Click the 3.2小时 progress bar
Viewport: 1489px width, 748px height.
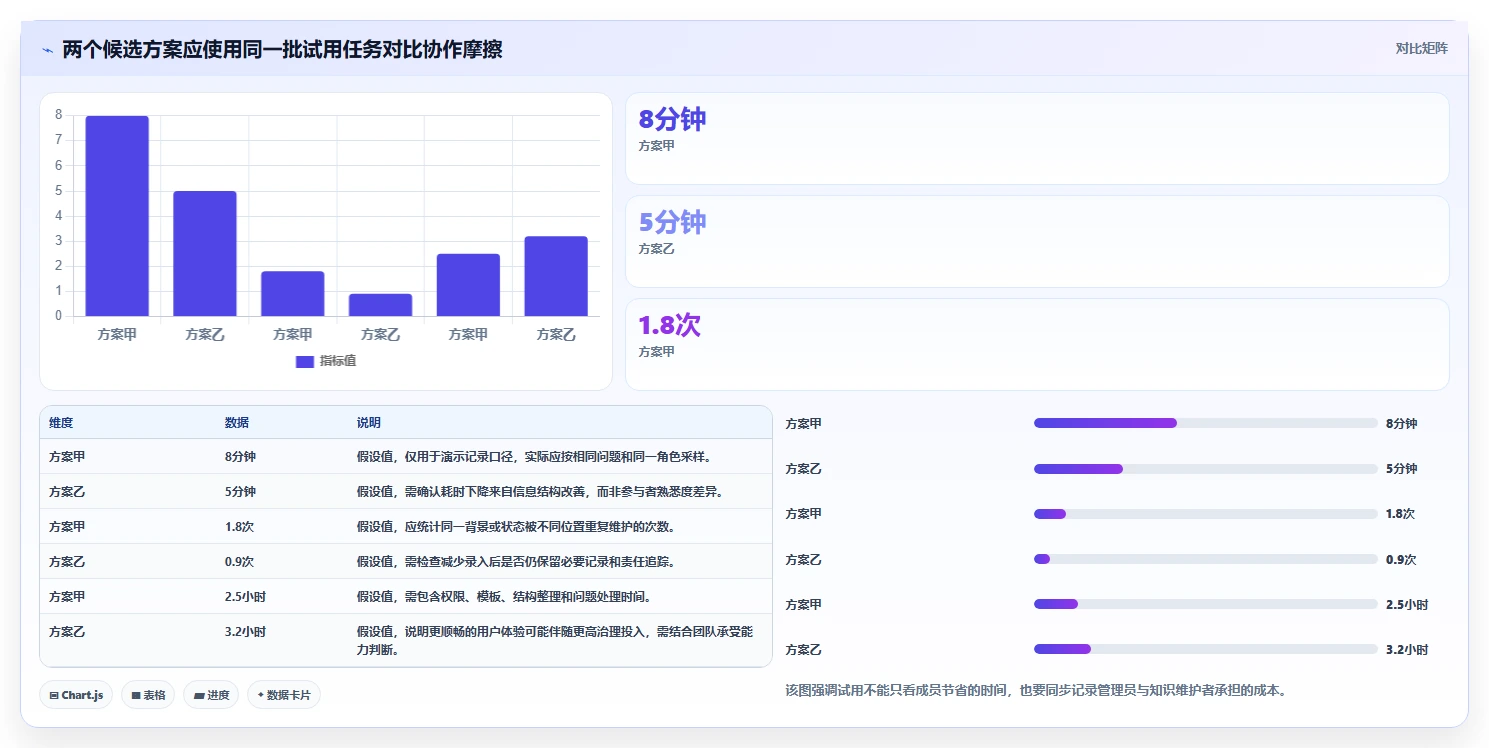[1206, 649]
